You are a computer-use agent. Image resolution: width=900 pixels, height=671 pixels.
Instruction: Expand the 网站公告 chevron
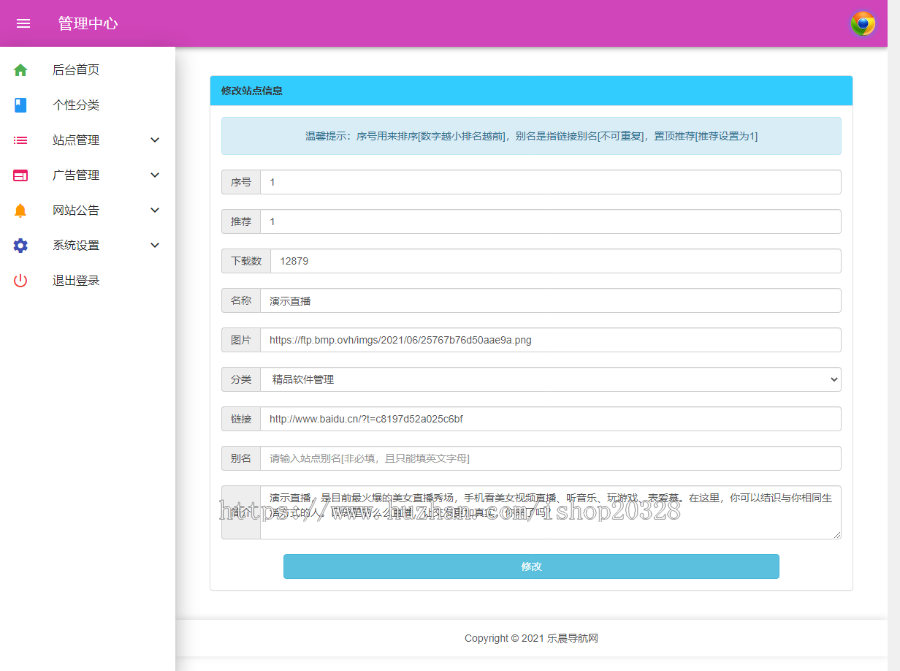(154, 210)
